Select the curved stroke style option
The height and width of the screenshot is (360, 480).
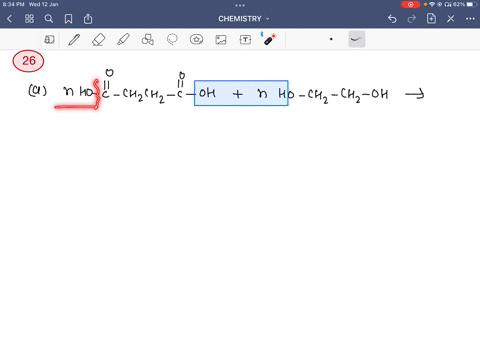tap(357, 39)
